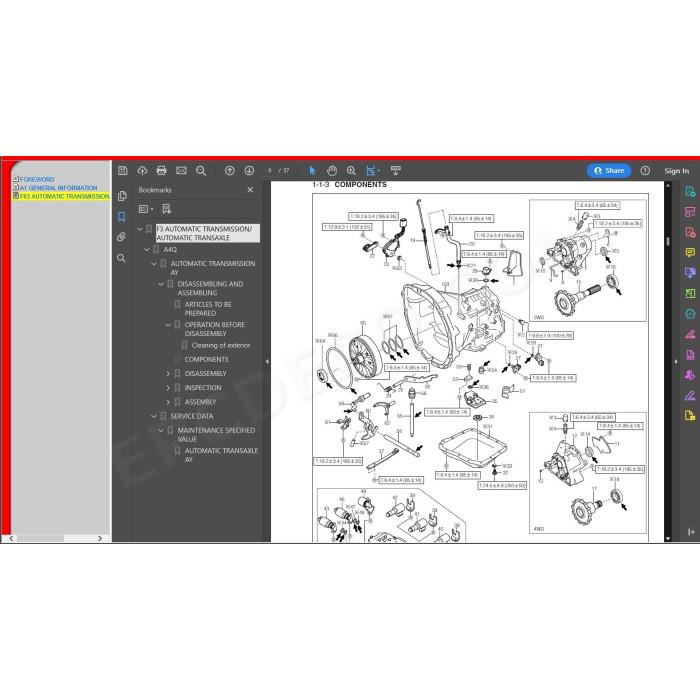Open the magenta Compress PDF file tool
The width and height of the screenshot is (700, 700).
pos(690,354)
